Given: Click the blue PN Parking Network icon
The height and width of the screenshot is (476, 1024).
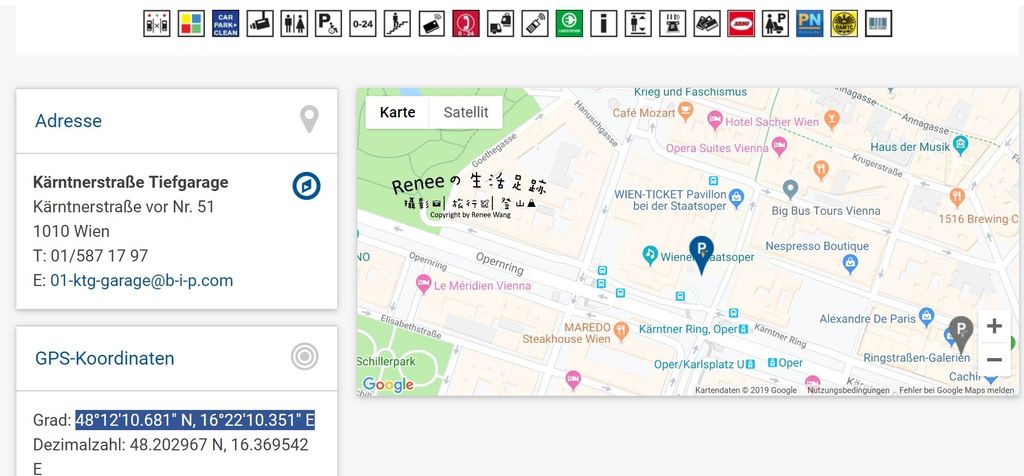Looking at the screenshot, I should (810, 24).
